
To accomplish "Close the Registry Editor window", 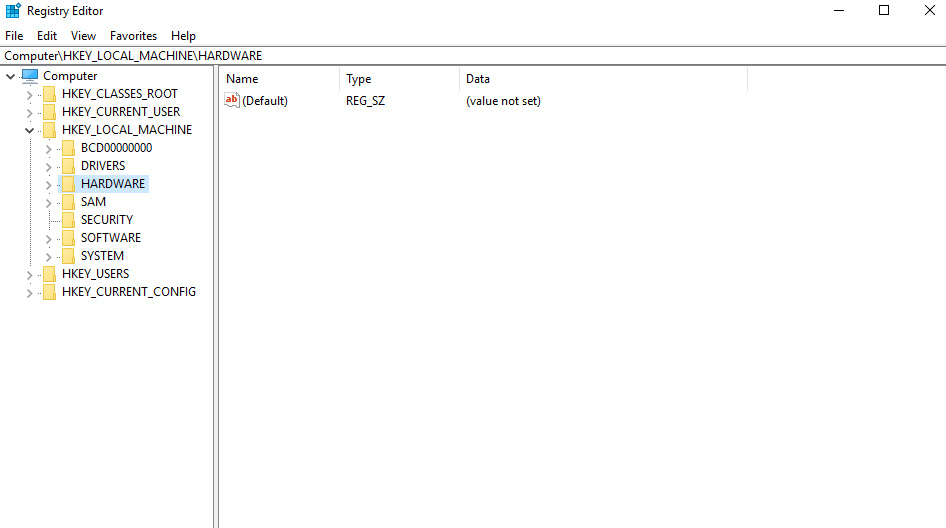I will [930, 11].
